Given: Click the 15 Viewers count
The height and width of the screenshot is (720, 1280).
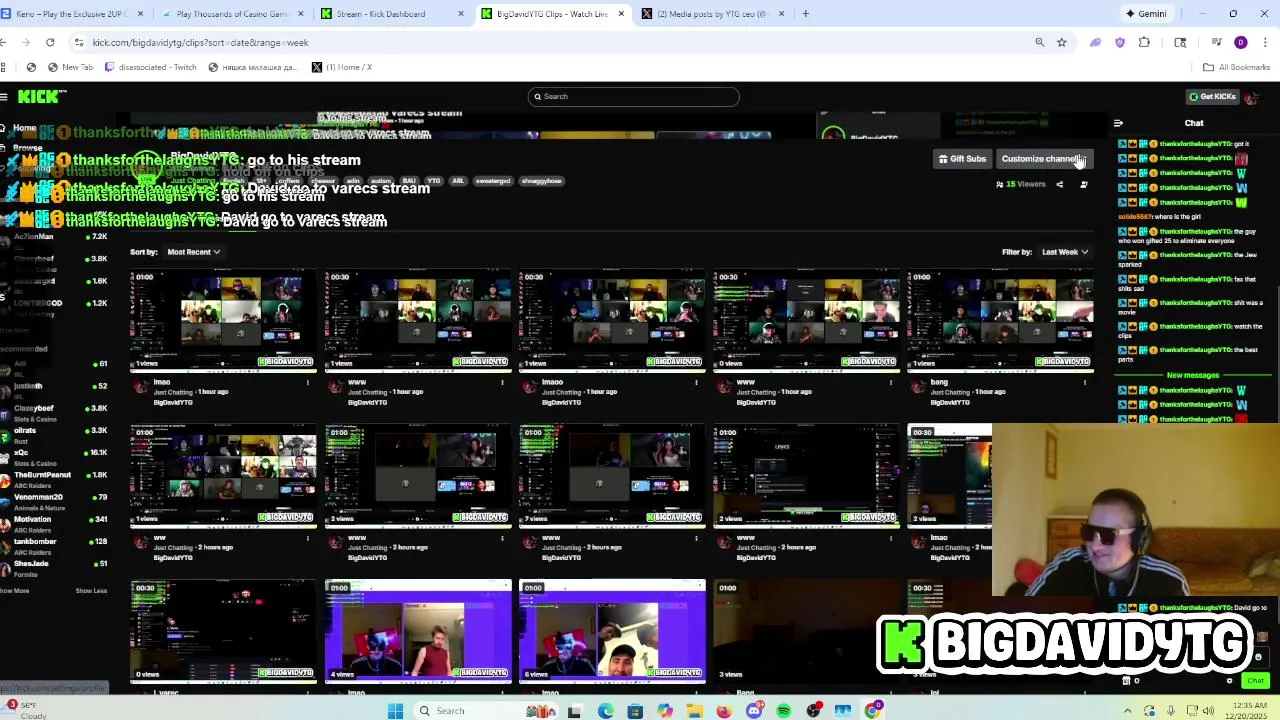Looking at the screenshot, I should coord(1020,184).
